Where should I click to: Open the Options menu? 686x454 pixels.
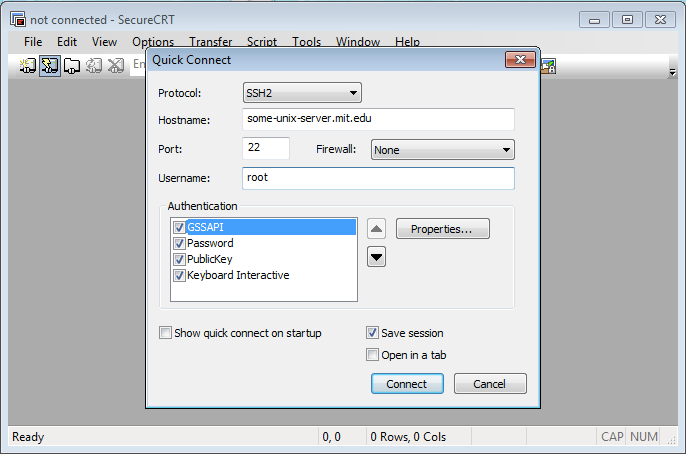[153, 42]
